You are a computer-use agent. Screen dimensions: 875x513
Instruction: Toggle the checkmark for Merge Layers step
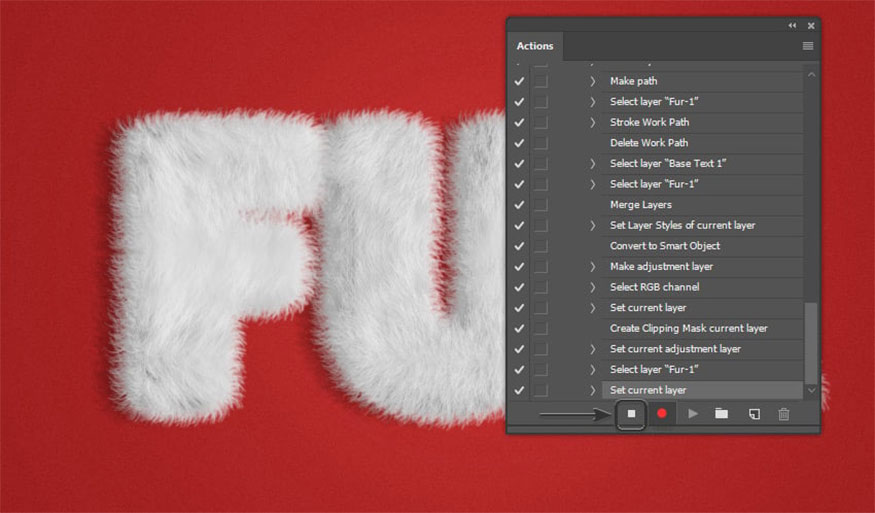(x=518, y=205)
